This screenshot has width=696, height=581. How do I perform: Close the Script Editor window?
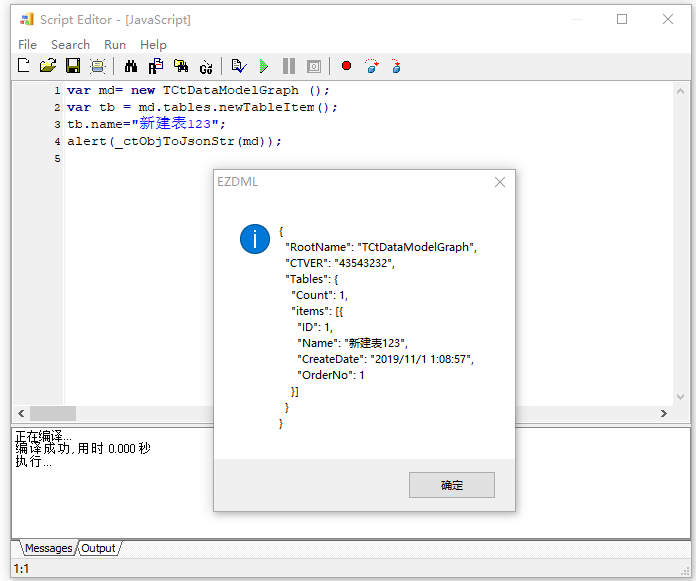pyautogui.click(x=668, y=19)
